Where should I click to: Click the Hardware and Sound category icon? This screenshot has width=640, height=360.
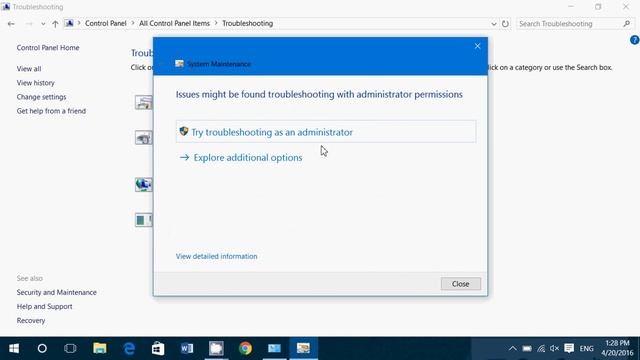[144, 138]
